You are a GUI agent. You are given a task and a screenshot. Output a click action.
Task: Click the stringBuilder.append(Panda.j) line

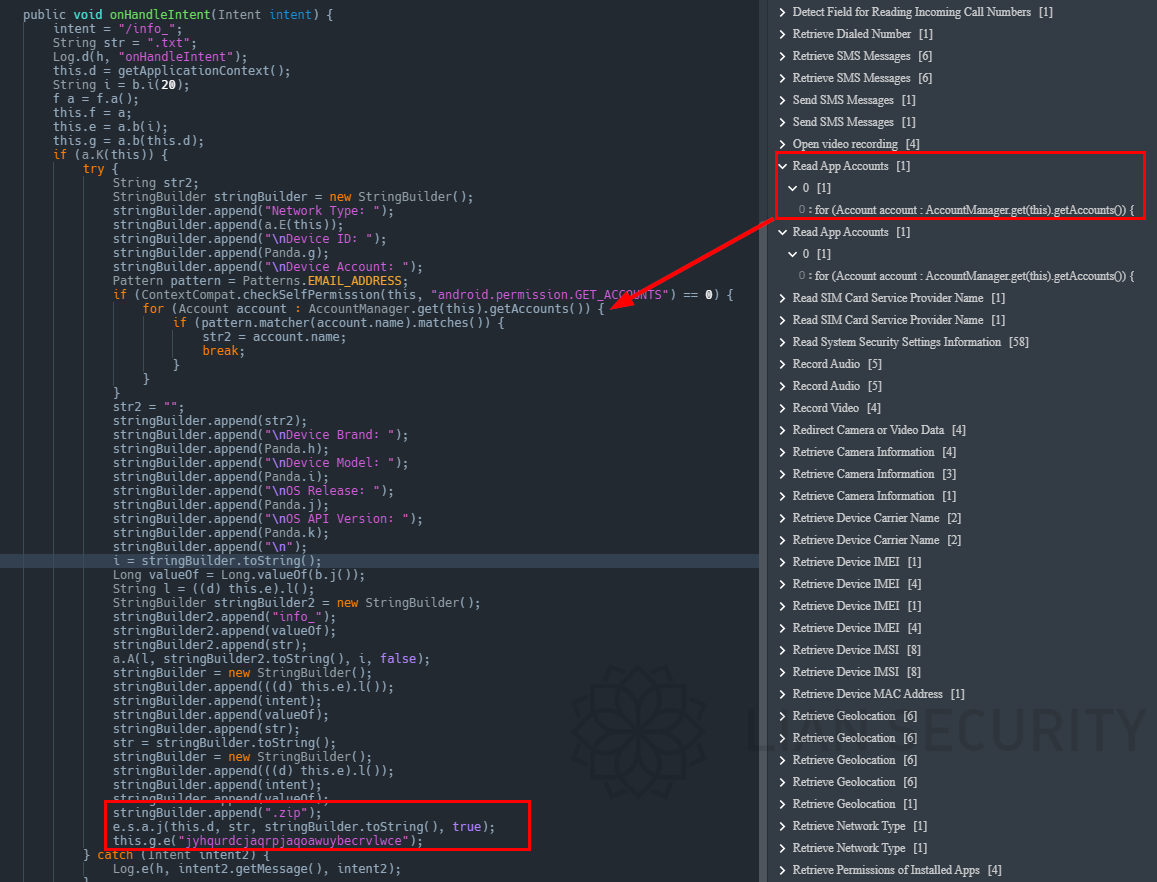pyautogui.click(x=221, y=506)
